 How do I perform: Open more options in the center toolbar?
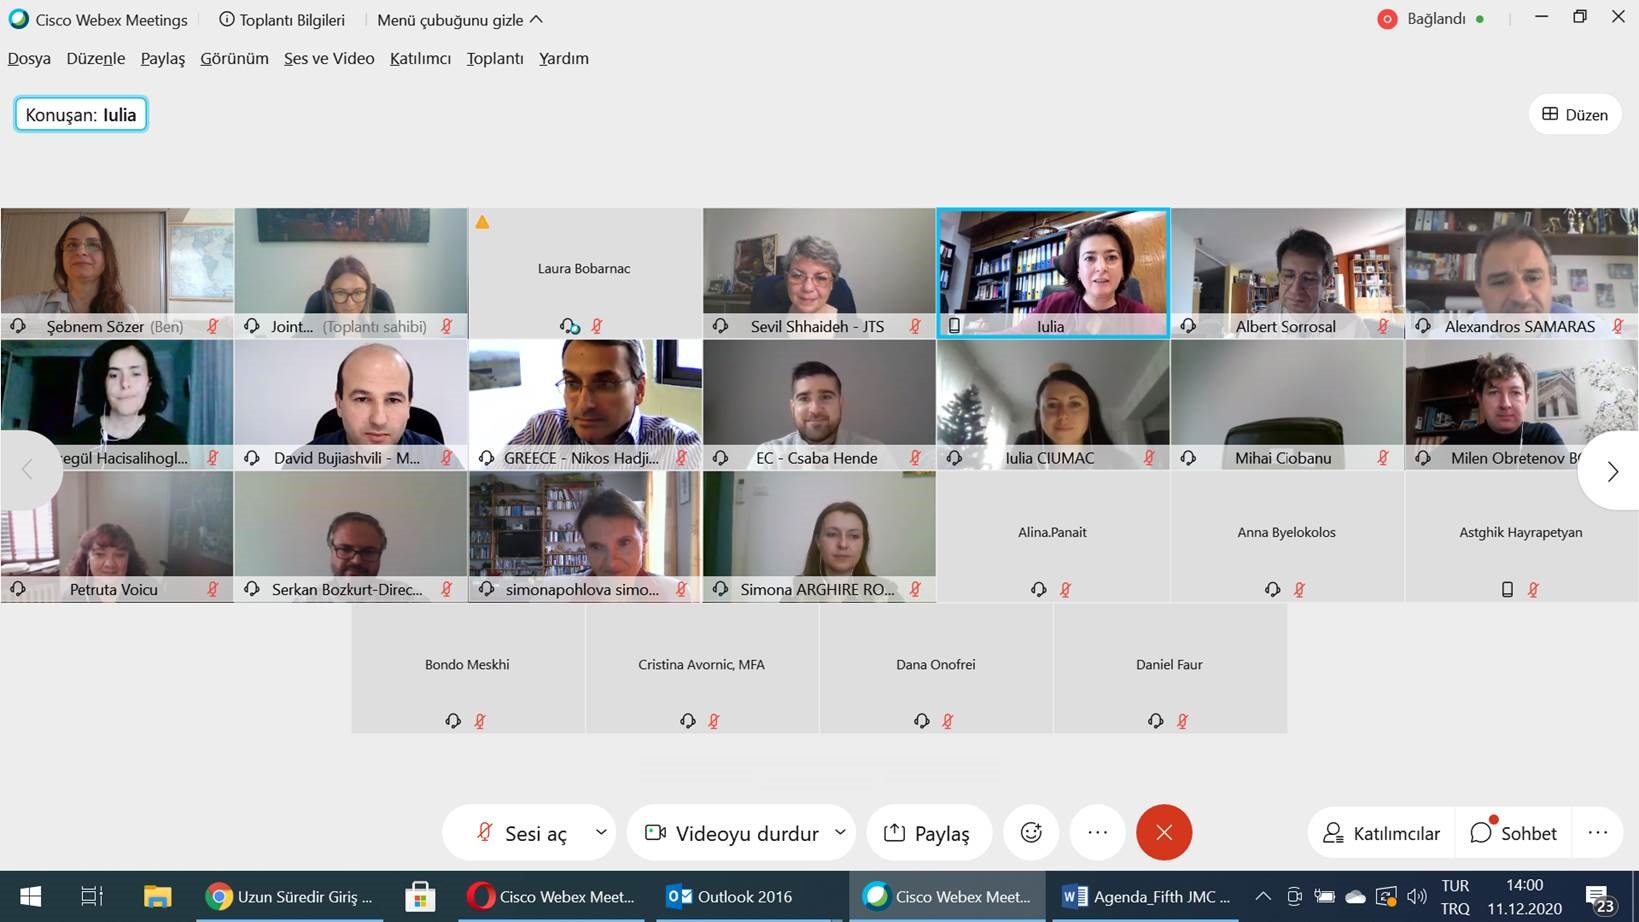tap(1097, 833)
